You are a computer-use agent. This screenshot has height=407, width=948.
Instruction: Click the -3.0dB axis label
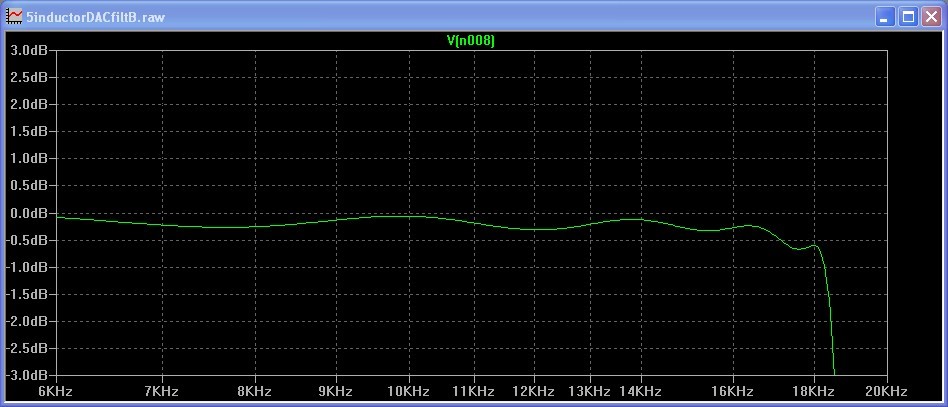pyautogui.click(x=27, y=375)
